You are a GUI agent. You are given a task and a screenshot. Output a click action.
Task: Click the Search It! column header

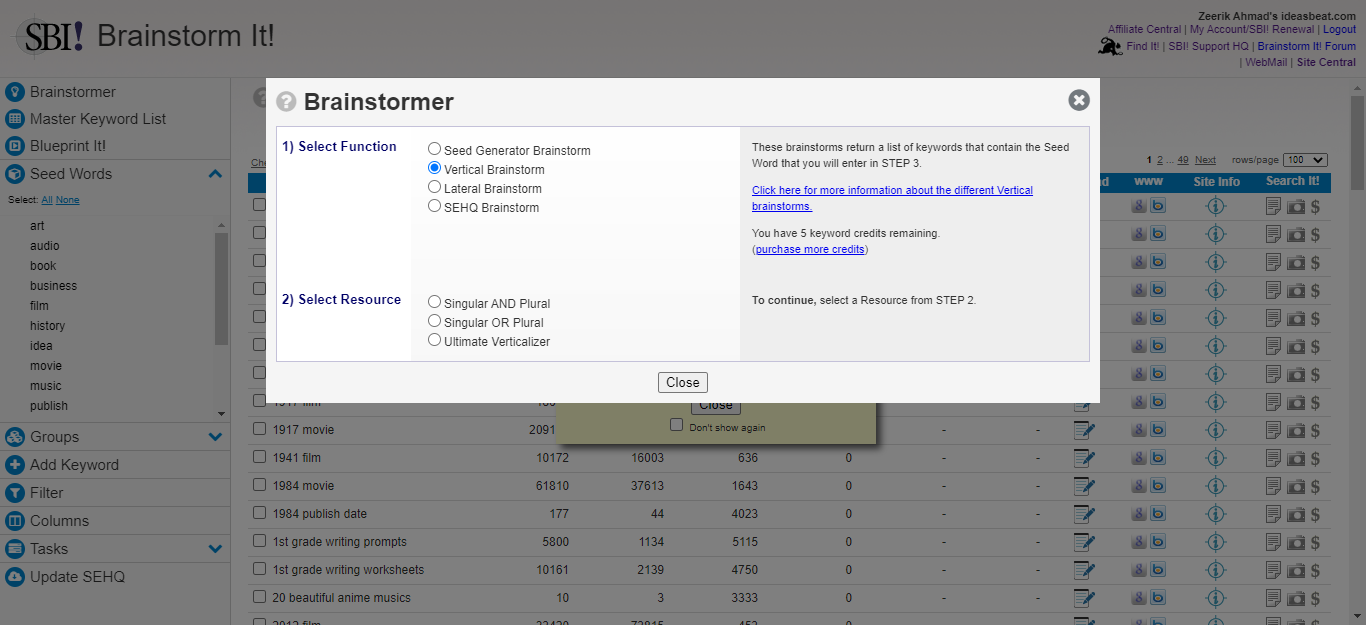point(1293,181)
